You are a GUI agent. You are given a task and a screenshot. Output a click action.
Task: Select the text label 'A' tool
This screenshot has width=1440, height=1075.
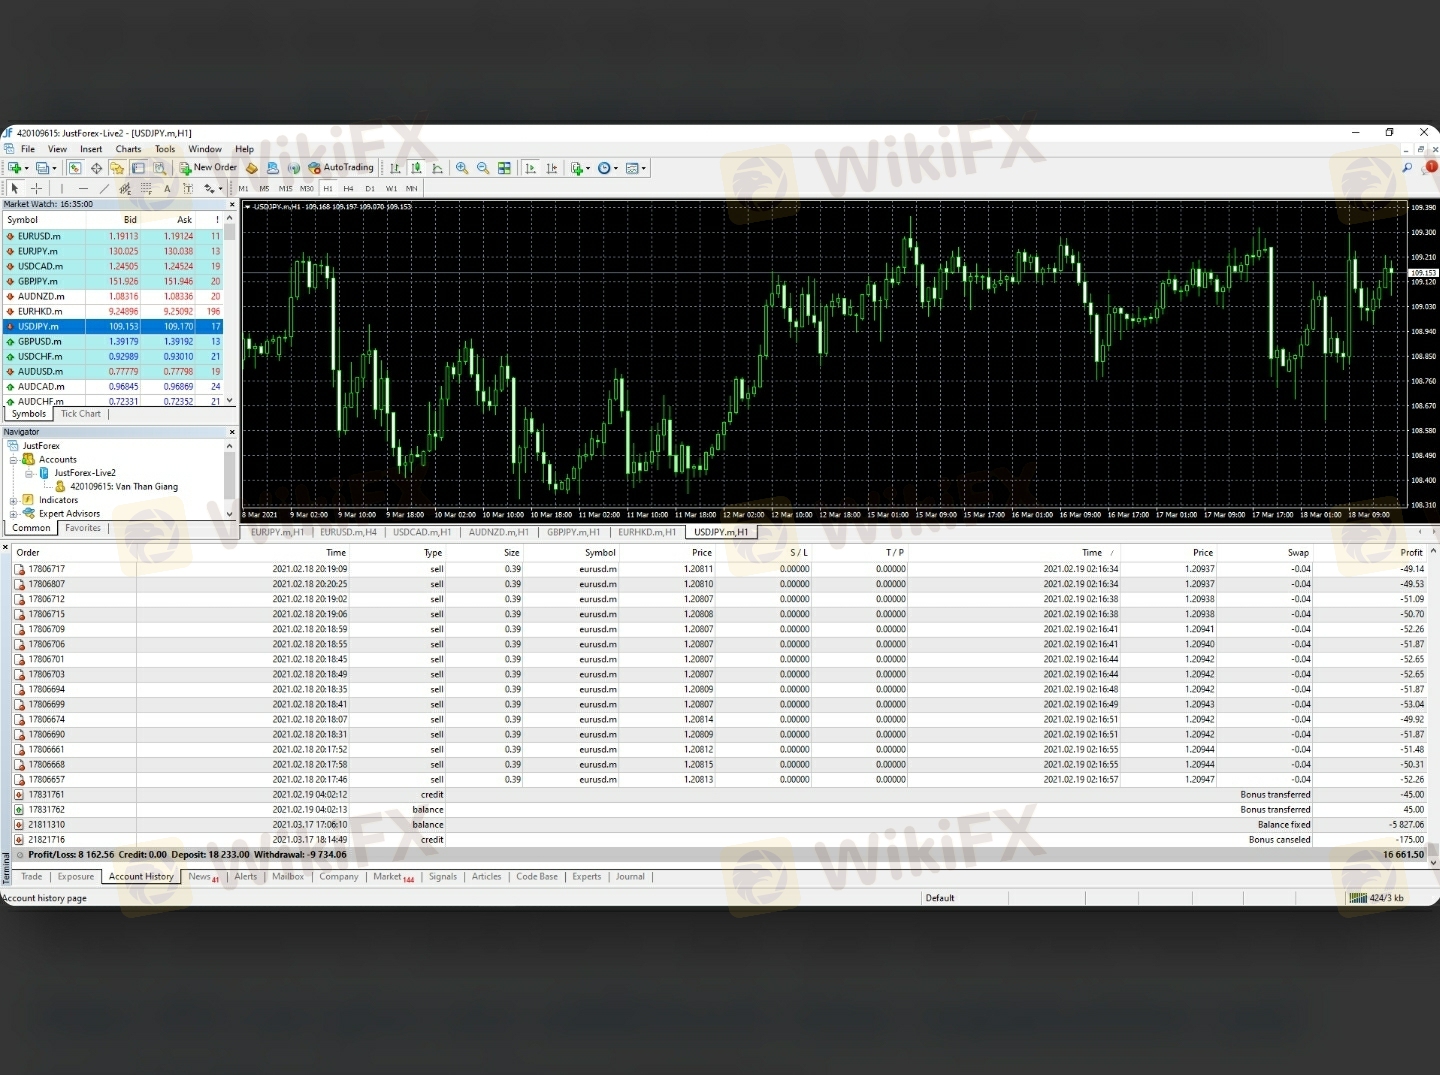coord(167,188)
